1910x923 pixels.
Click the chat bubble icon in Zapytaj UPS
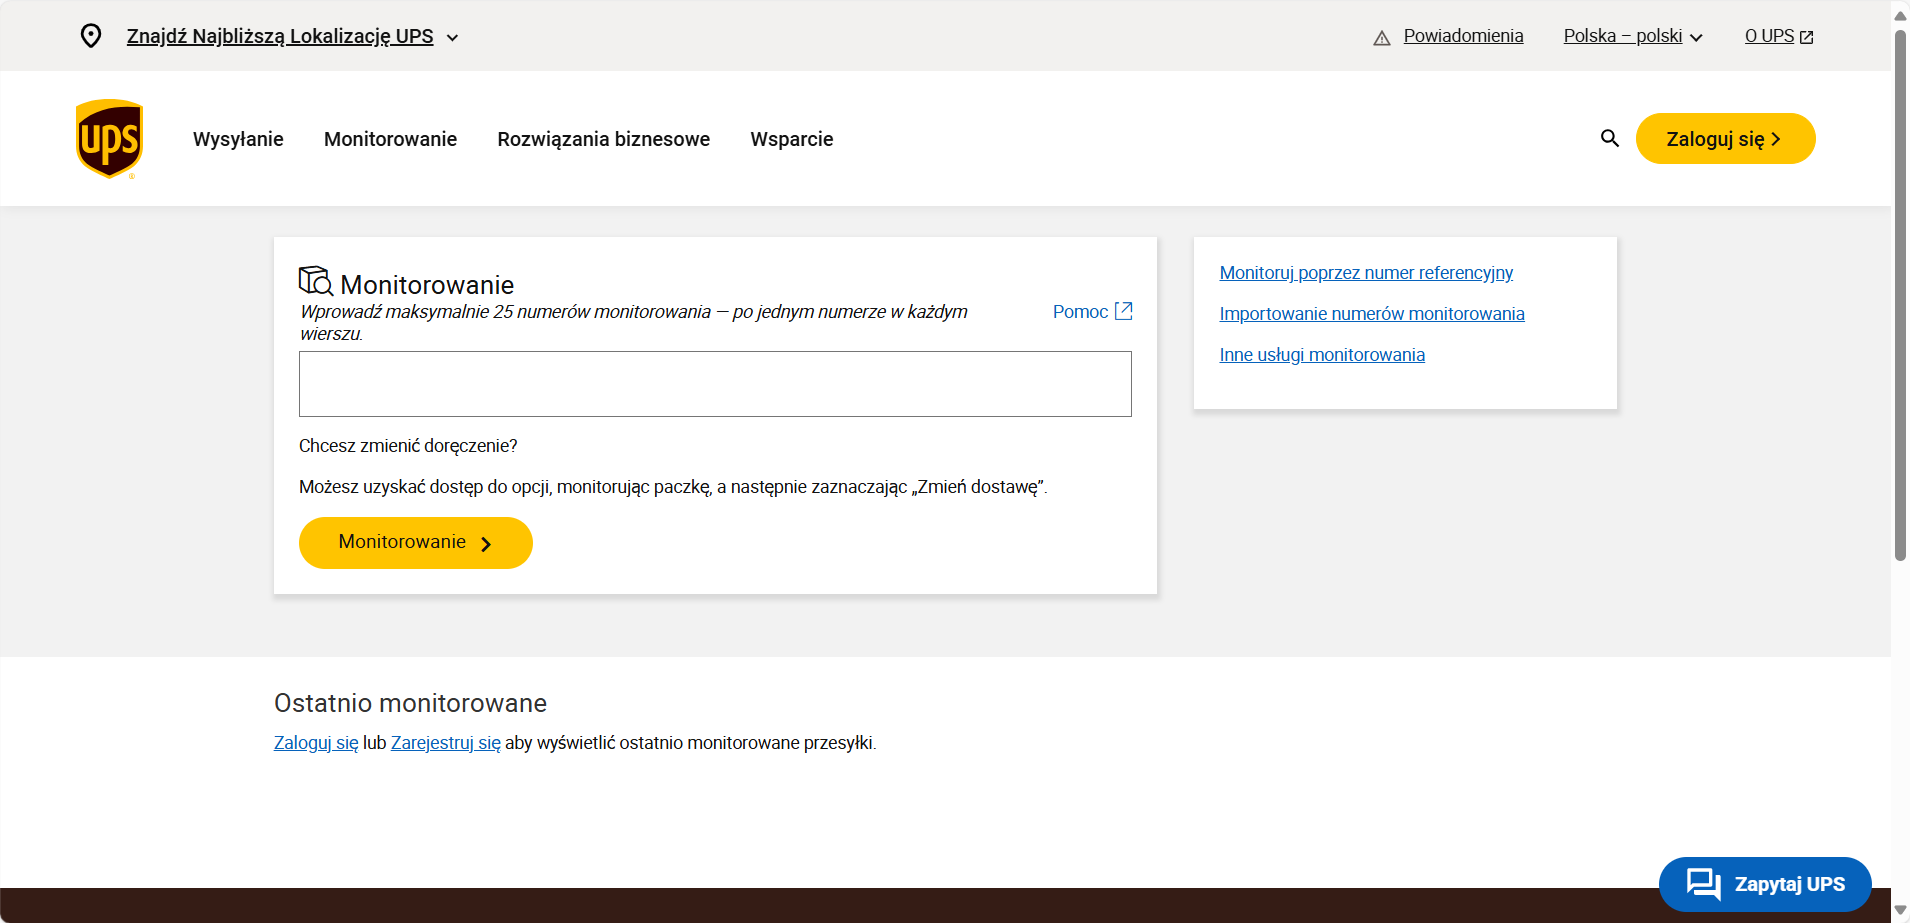(1704, 884)
